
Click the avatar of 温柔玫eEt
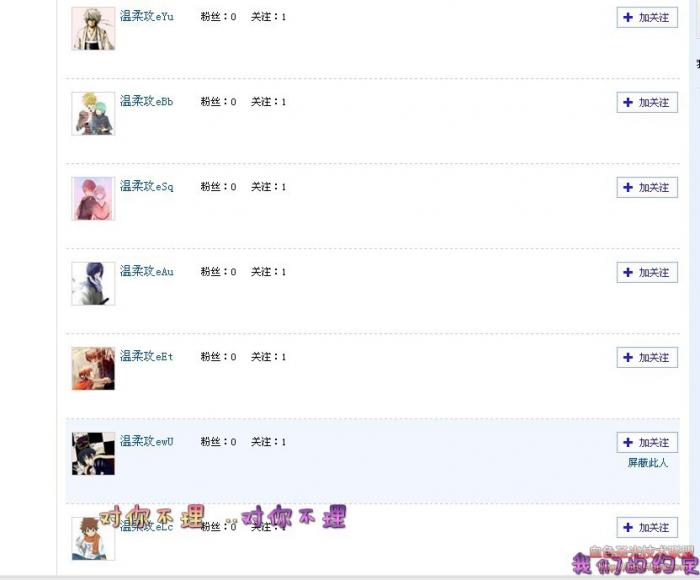click(x=93, y=368)
